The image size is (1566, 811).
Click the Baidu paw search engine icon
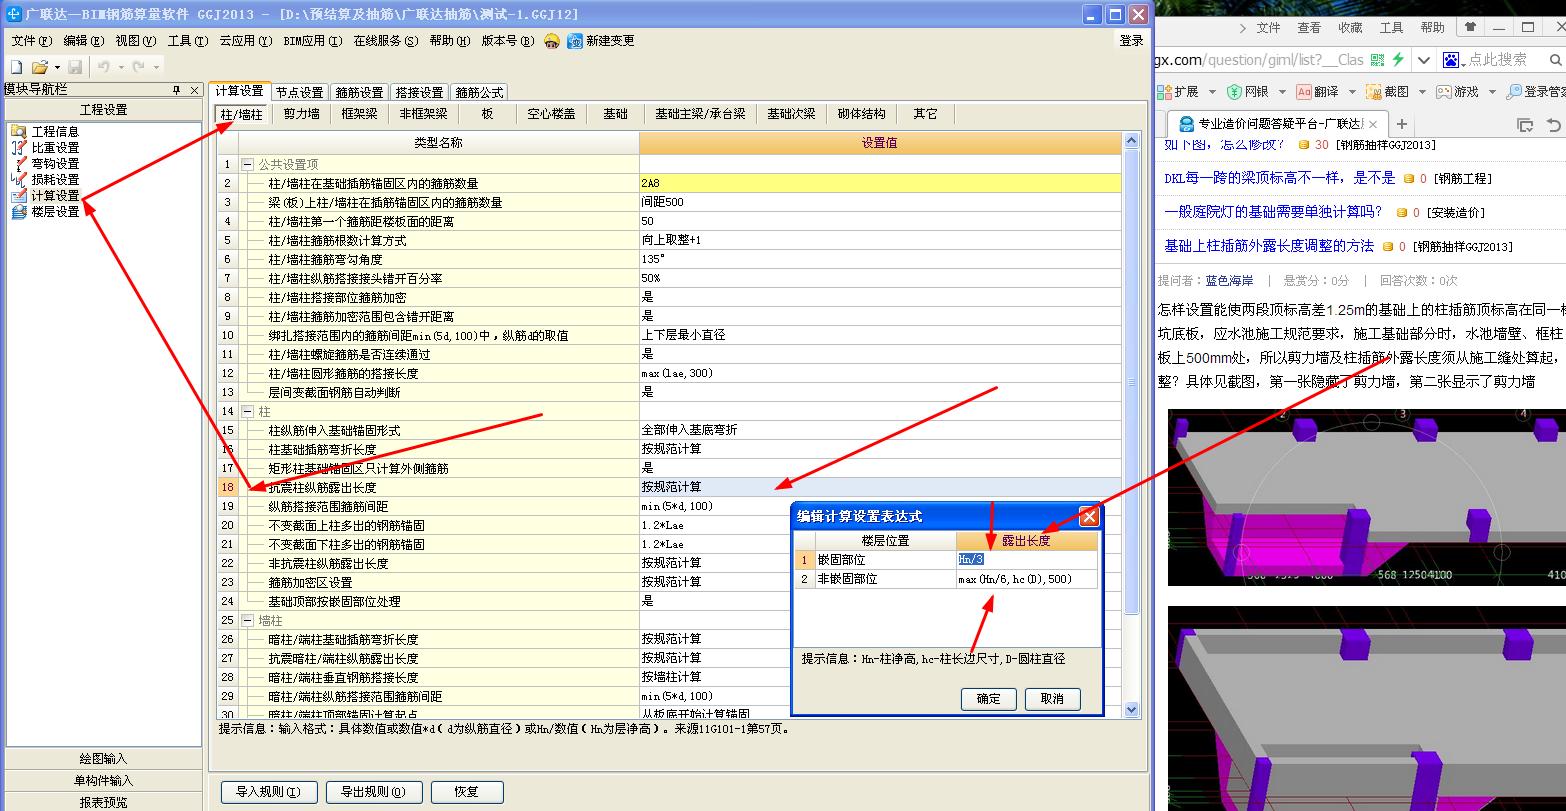[x=1450, y=60]
